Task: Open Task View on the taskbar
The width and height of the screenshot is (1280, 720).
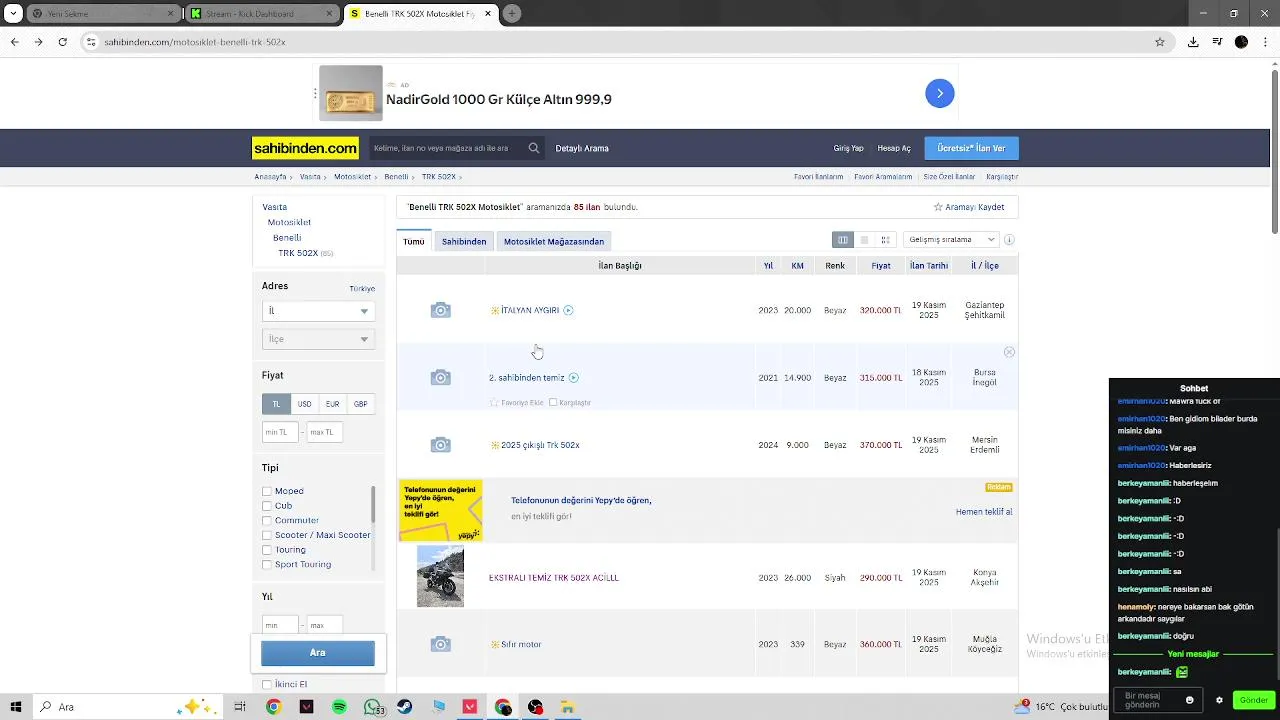Action: [240, 707]
